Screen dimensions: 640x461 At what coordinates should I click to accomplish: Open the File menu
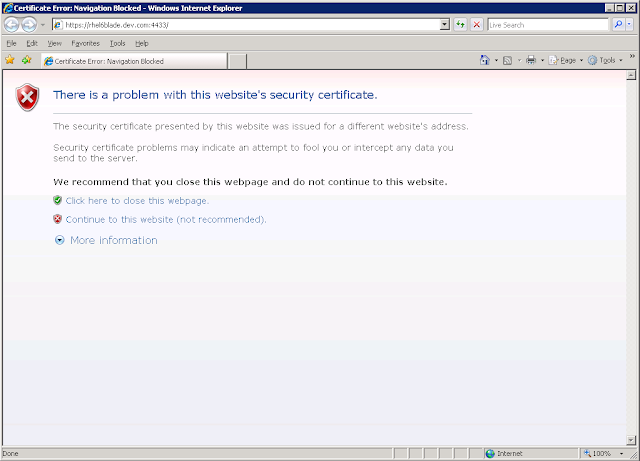tap(11, 43)
